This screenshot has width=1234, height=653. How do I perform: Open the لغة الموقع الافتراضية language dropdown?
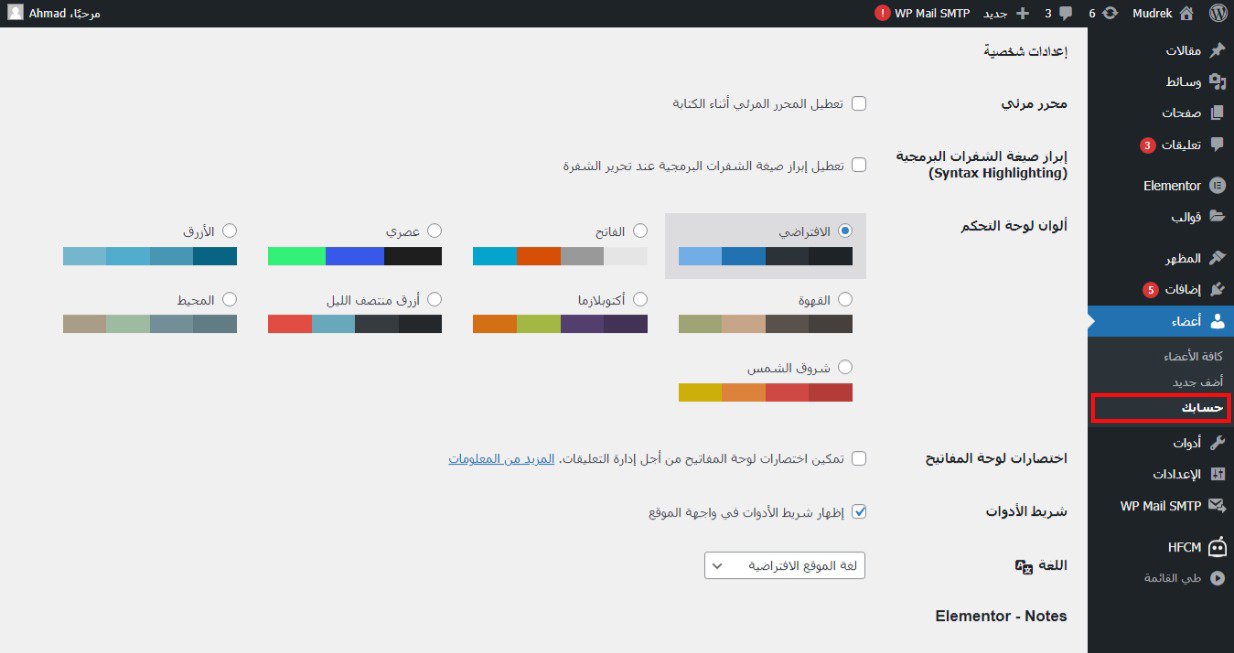(x=785, y=566)
